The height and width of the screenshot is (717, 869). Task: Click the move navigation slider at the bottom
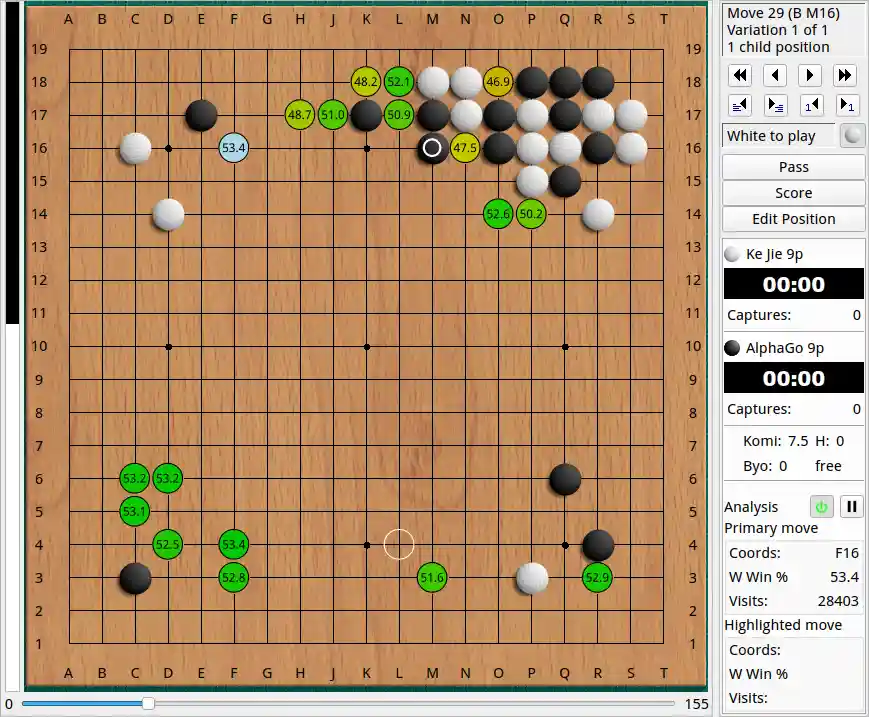pos(148,704)
